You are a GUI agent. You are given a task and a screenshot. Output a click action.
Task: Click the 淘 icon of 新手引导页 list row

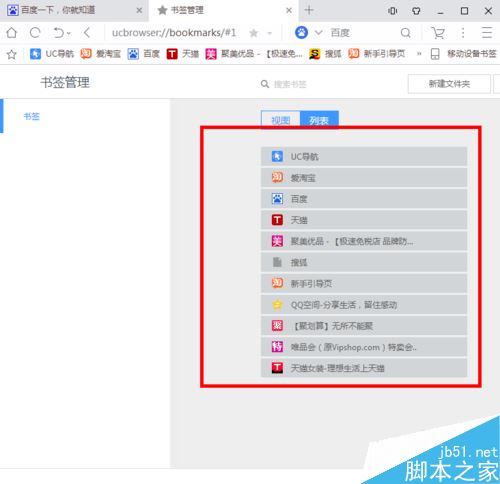[277, 283]
